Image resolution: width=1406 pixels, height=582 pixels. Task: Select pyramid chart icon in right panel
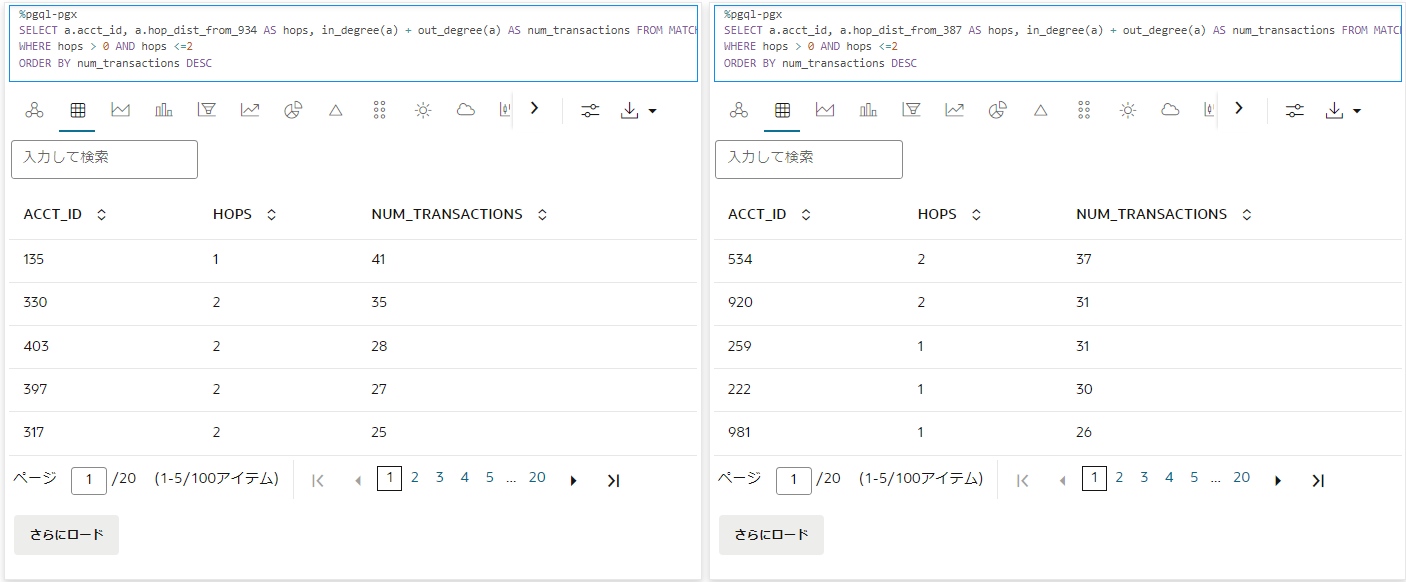point(1040,110)
